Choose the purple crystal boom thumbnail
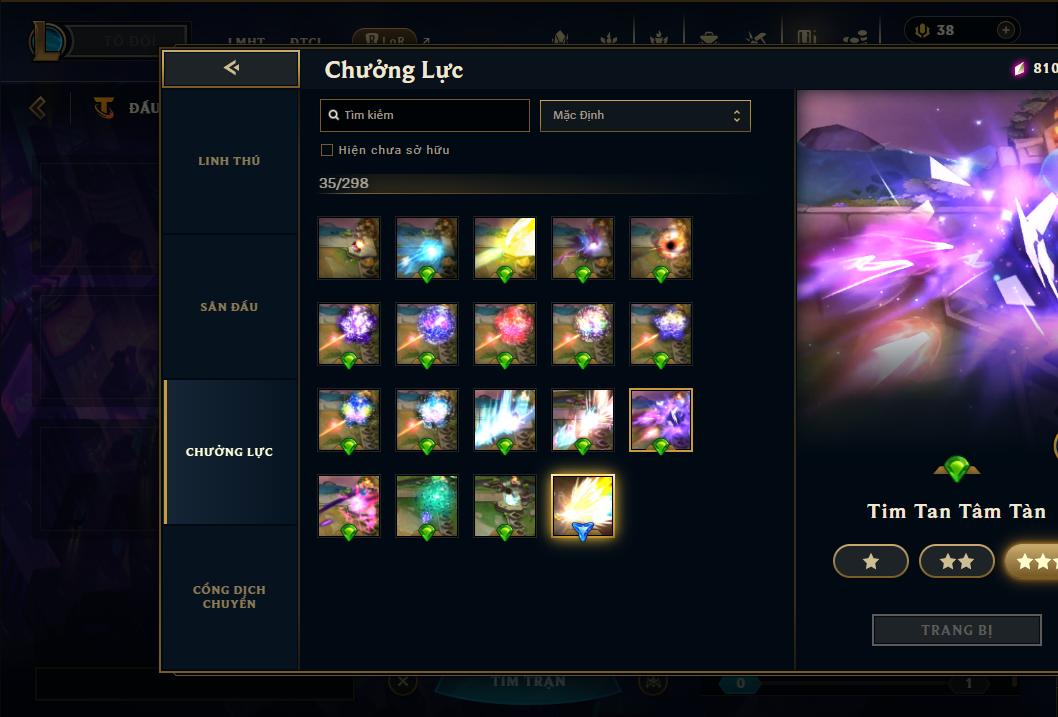 [661, 420]
